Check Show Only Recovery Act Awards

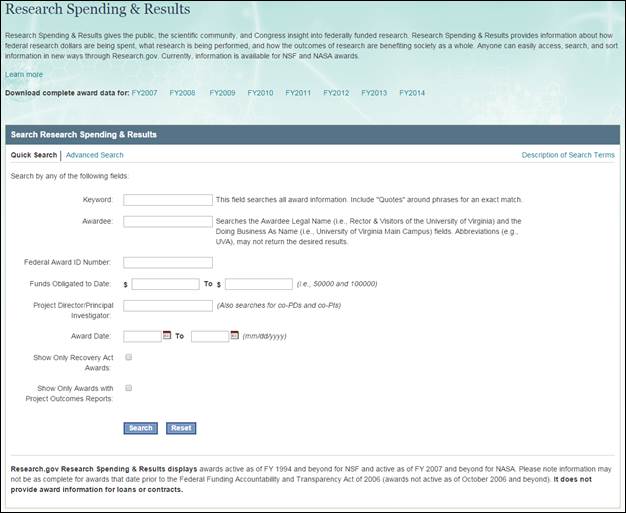point(129,356)
